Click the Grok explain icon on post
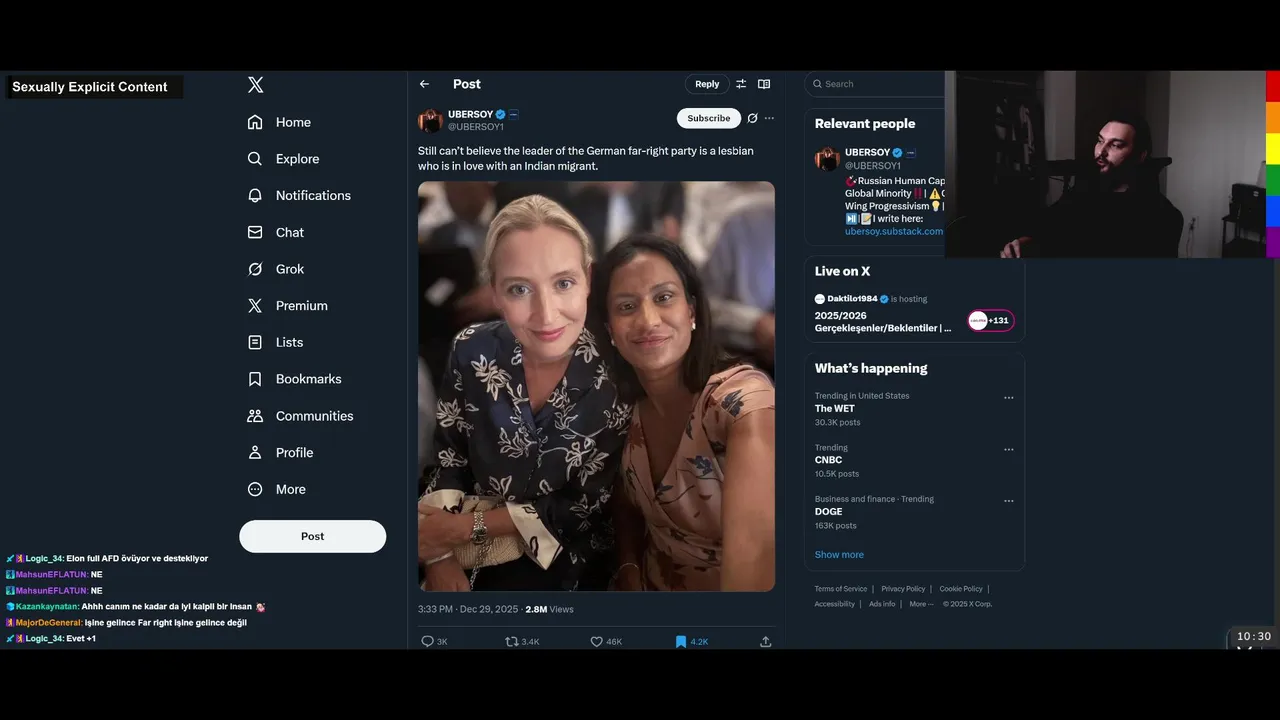The width and height of the screenshot is (1280, 720). (752, 118)
